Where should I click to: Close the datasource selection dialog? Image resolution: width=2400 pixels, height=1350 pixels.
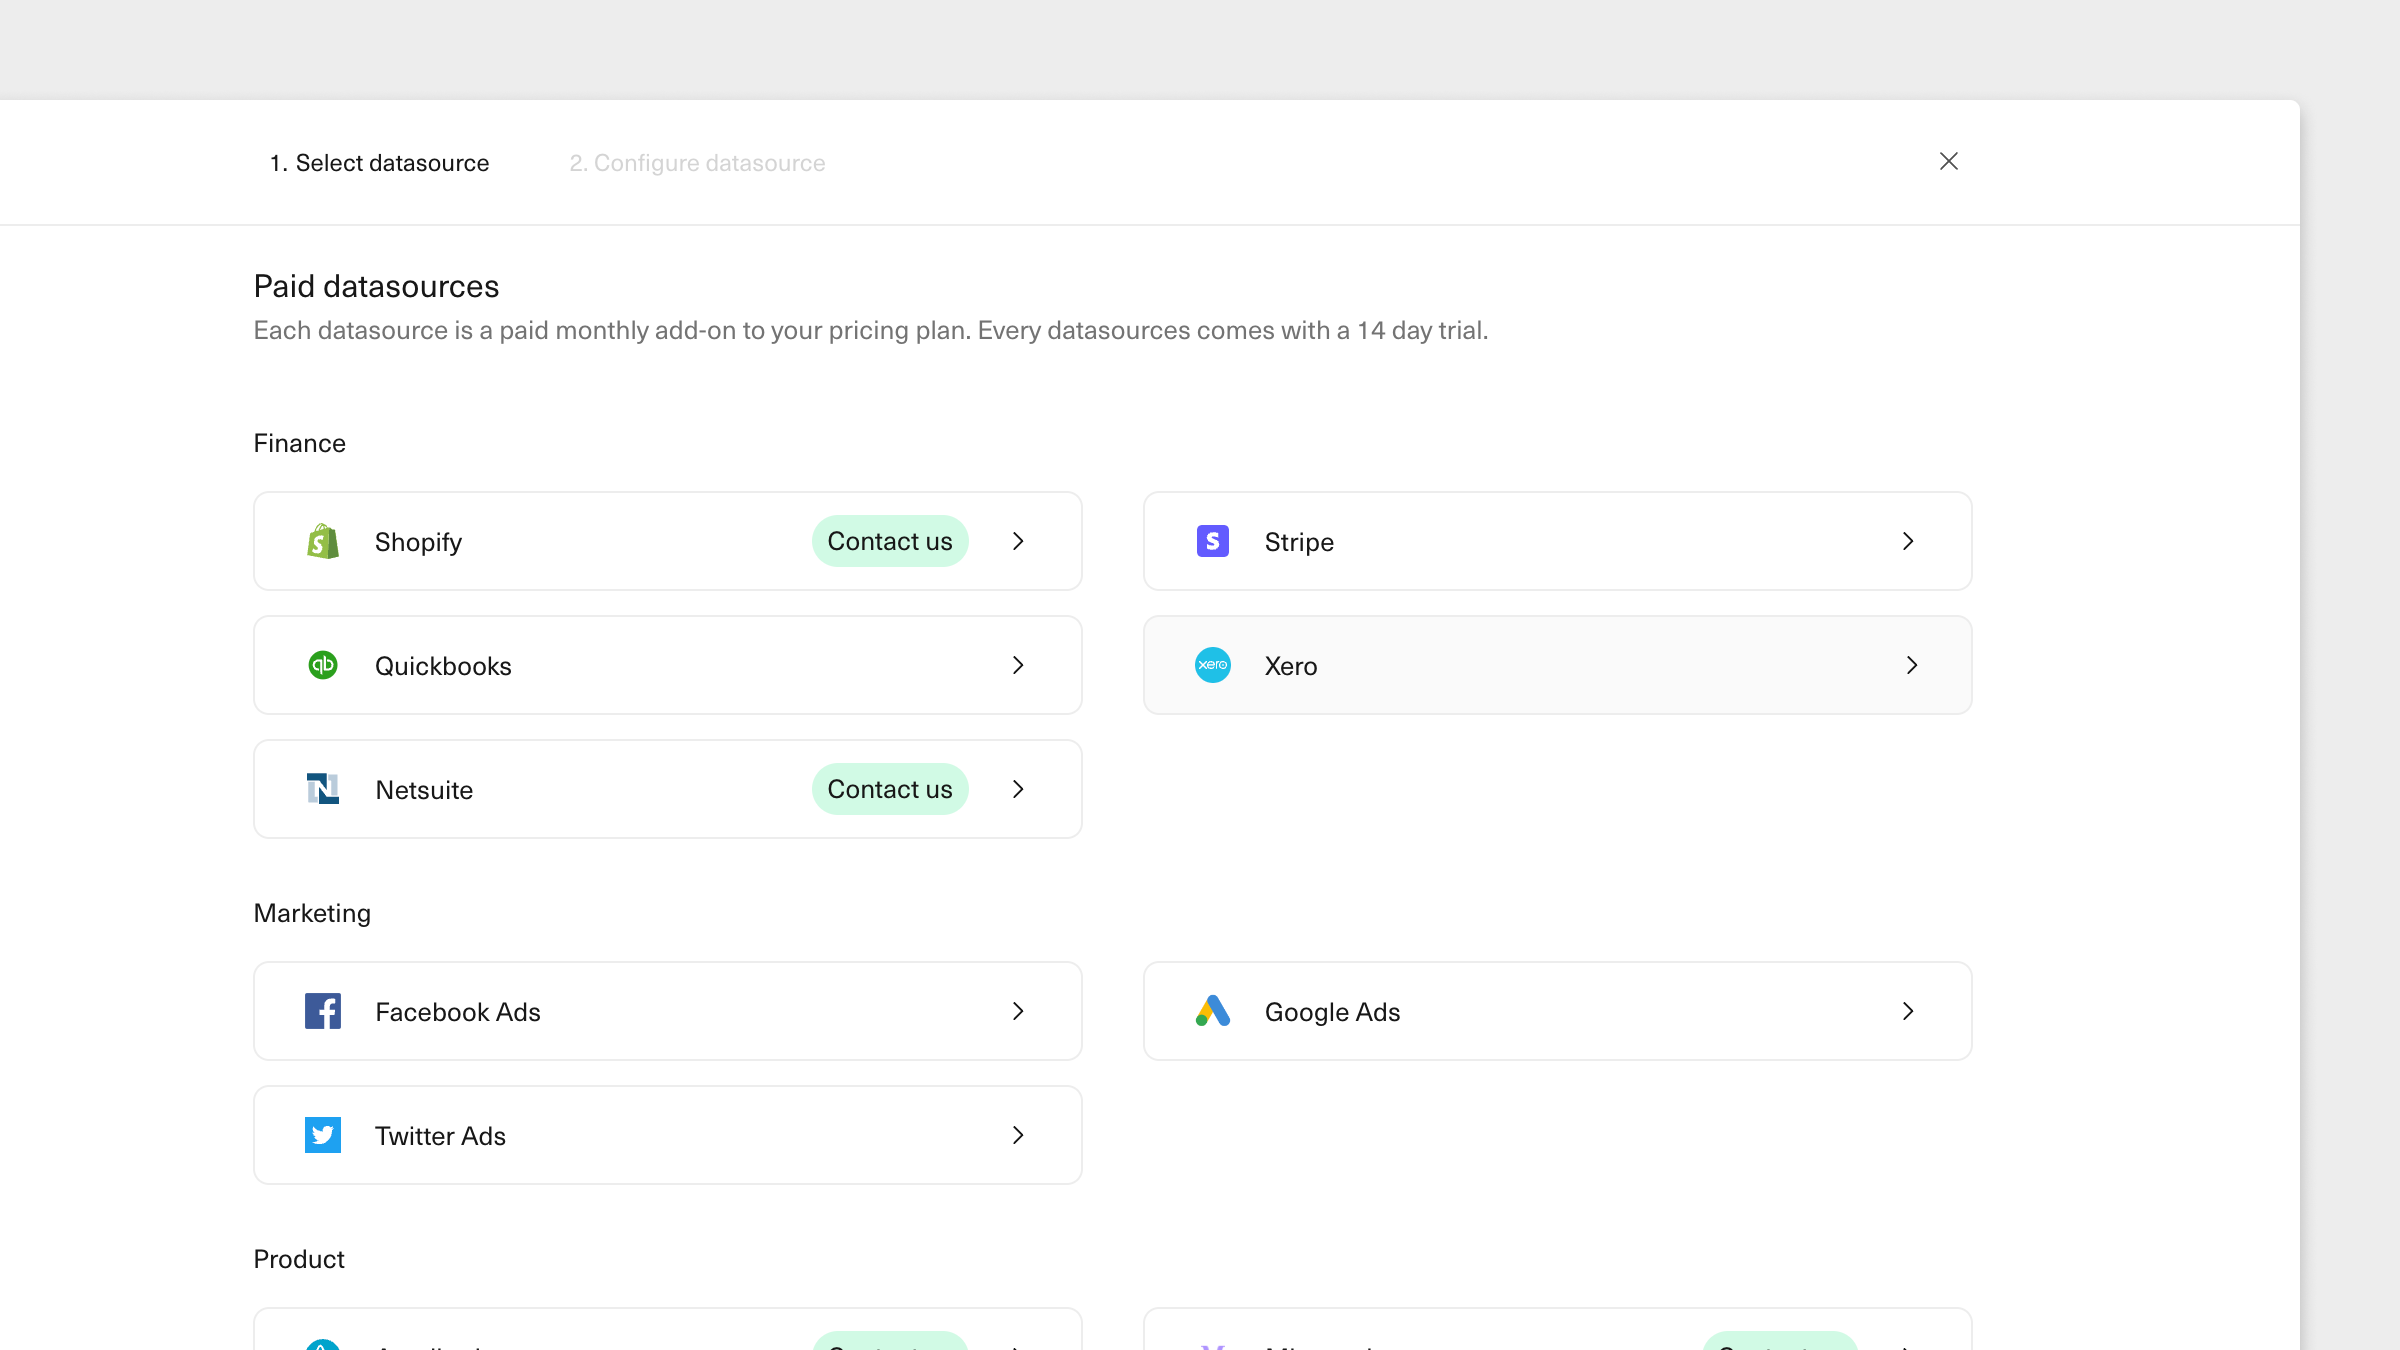(1948, 161)
